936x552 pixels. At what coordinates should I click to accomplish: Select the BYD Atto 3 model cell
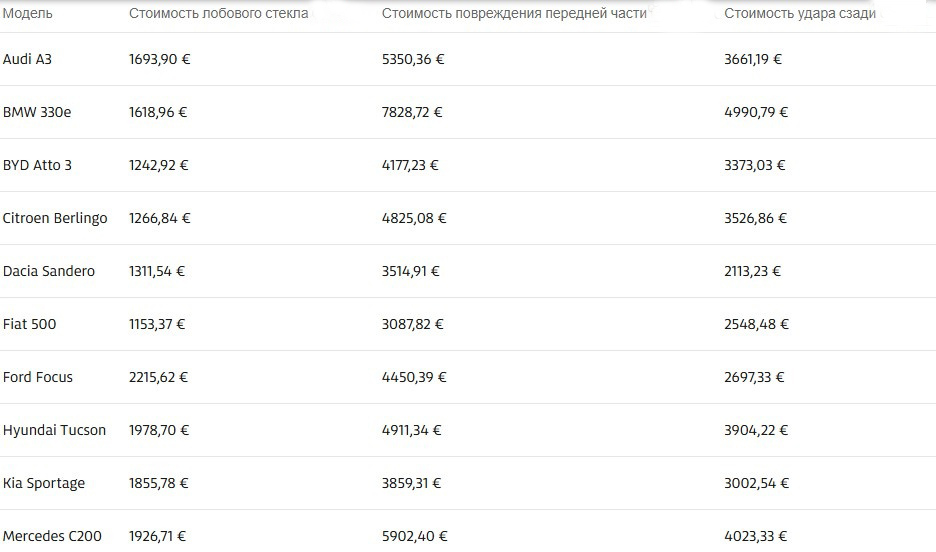(38, 165)
